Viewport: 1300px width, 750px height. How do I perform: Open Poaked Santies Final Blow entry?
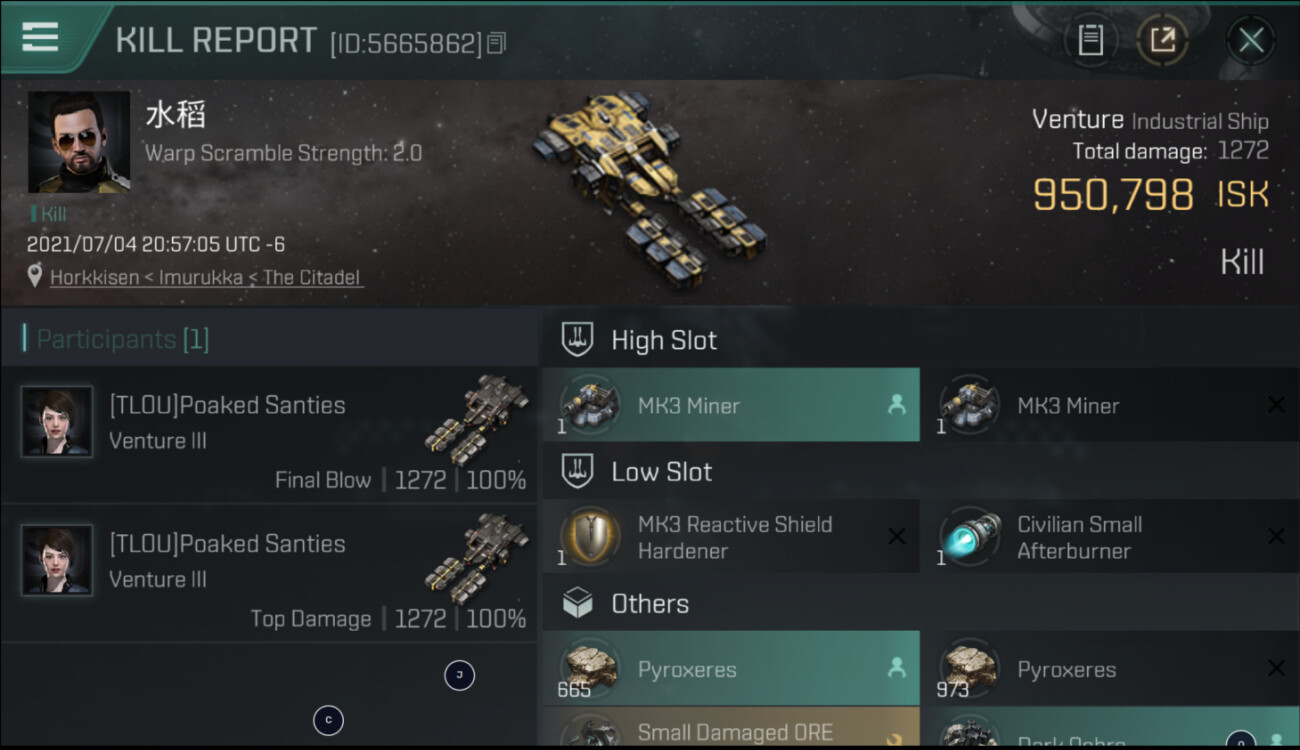click(x=269, y=435)
